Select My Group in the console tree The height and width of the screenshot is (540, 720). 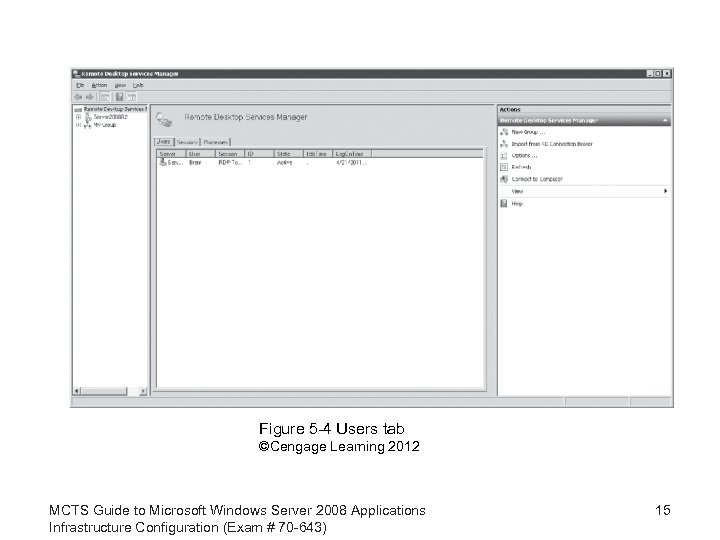tap(105, 125)
